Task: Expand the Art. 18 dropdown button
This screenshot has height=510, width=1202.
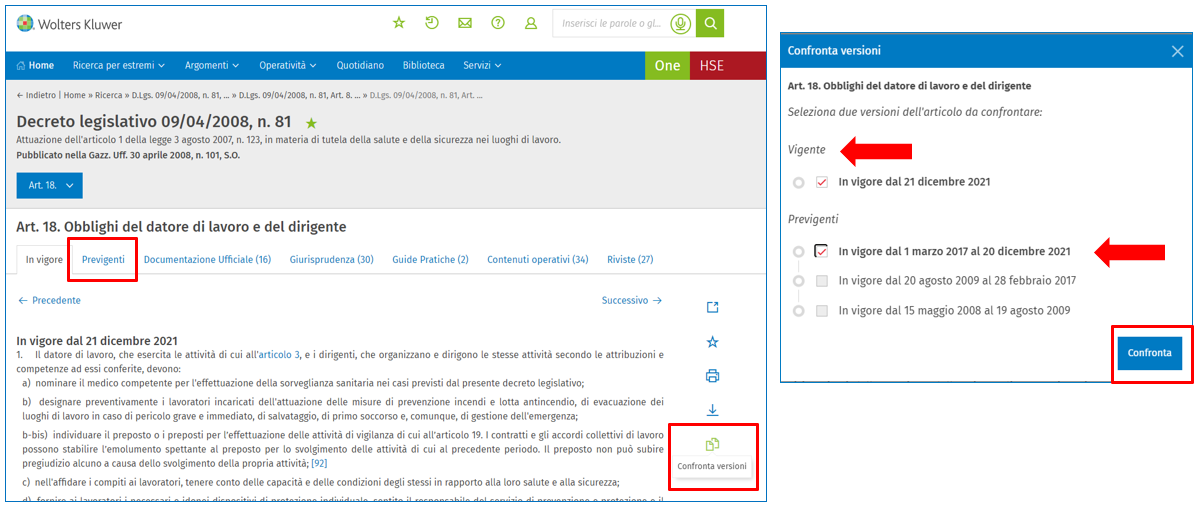Action: point(49,186)
